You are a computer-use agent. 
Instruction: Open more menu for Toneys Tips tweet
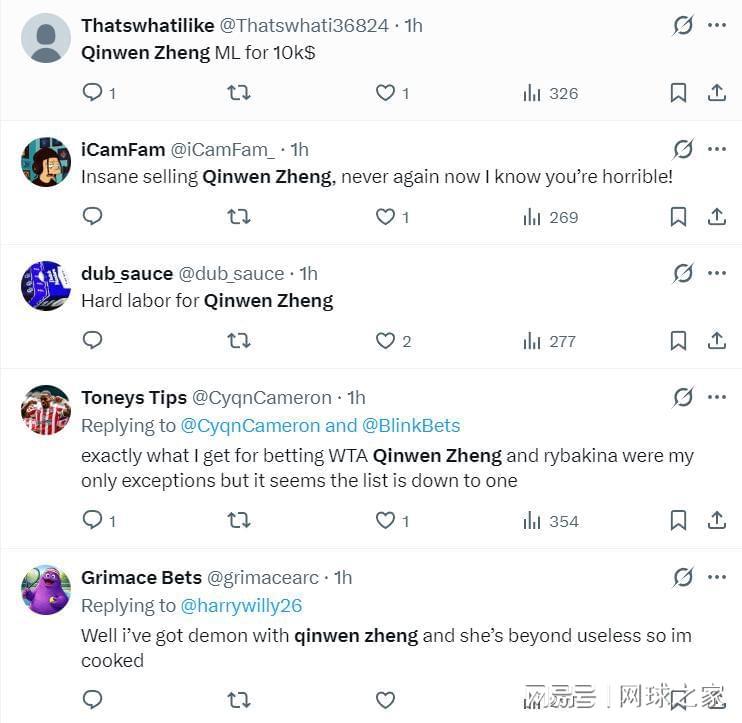716,397
